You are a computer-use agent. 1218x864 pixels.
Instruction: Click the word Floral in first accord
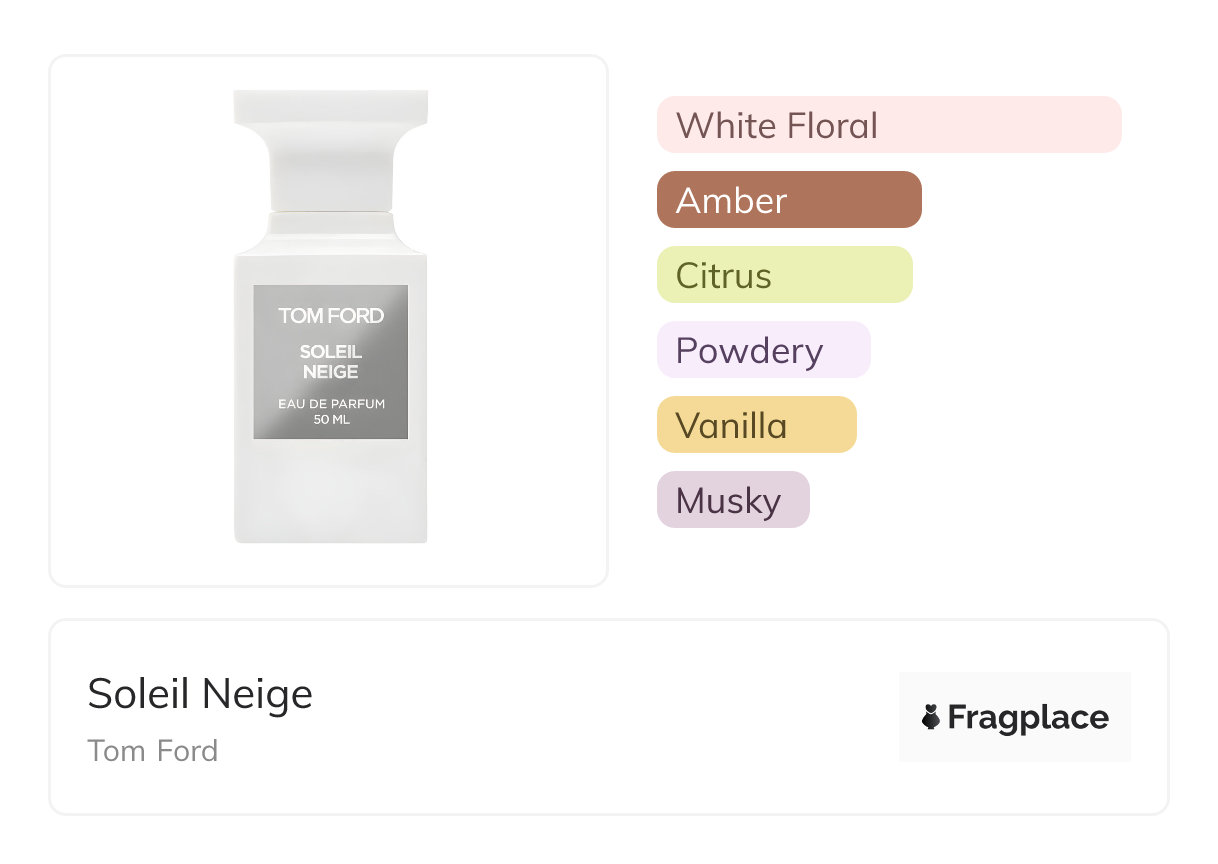(832, 125)
